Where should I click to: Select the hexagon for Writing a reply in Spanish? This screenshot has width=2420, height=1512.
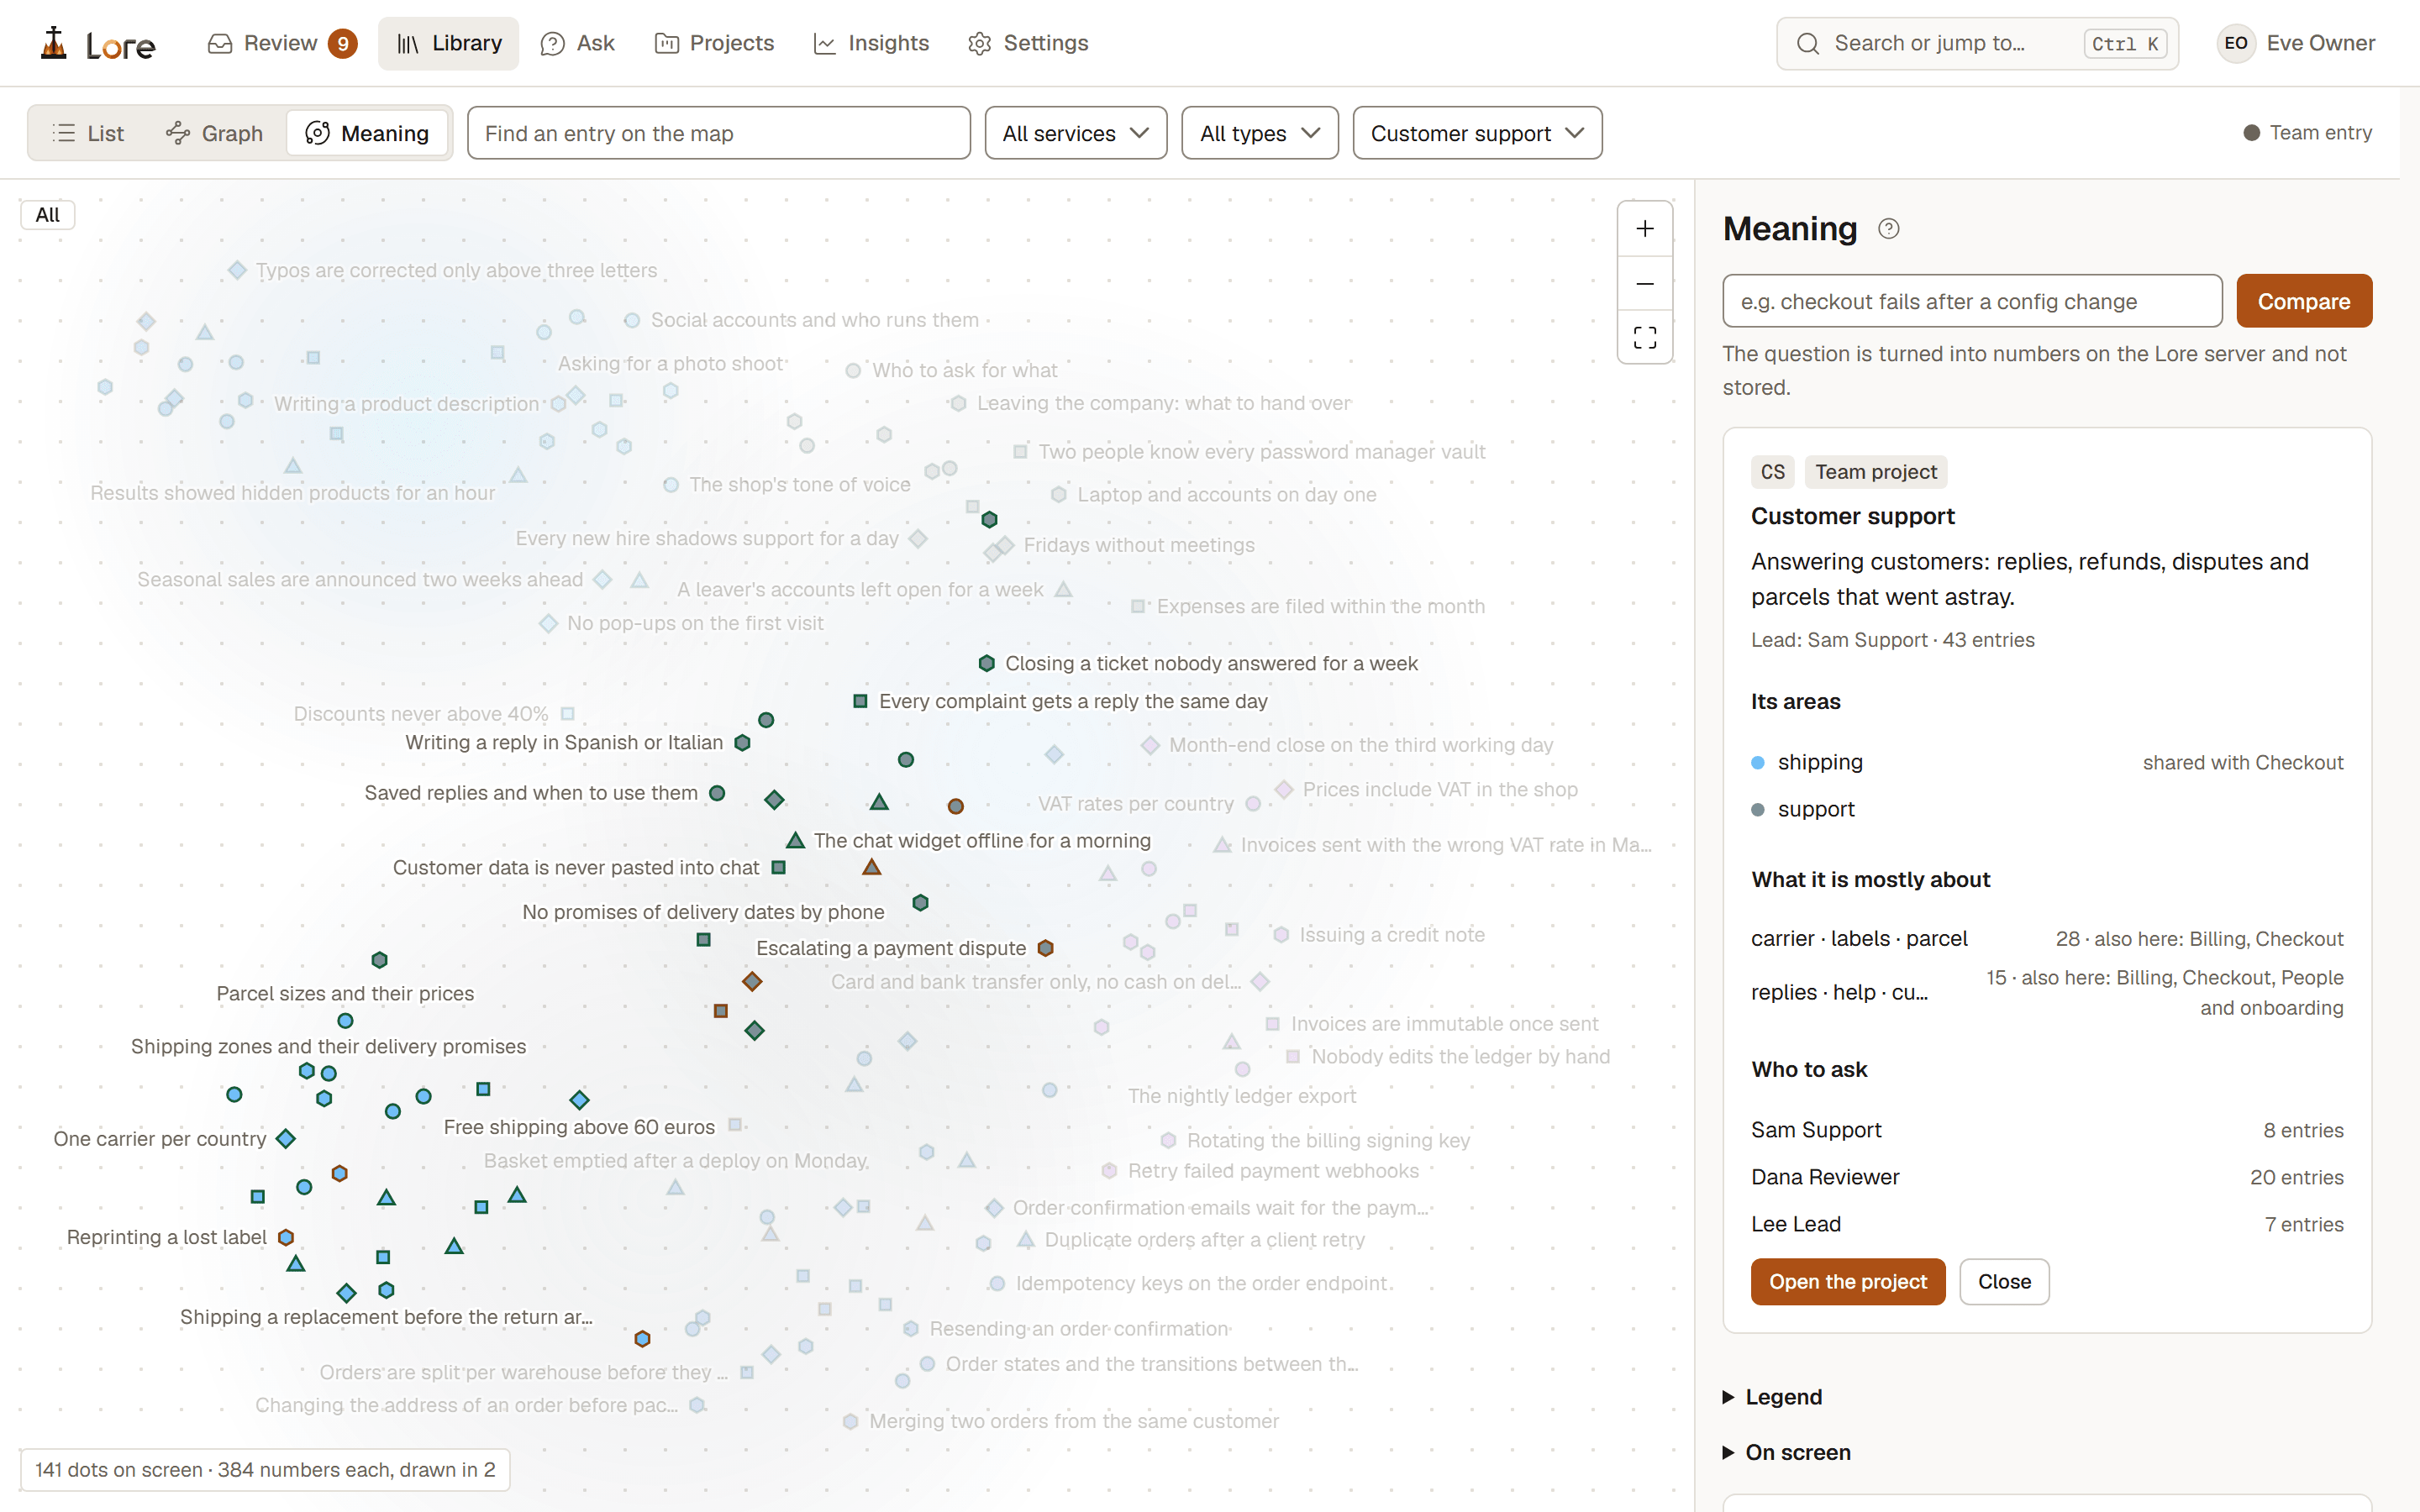click(743, 743)
